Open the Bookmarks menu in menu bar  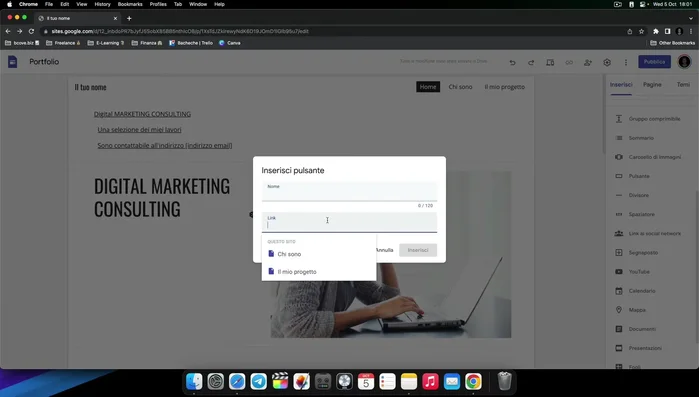click(x=130, y=4)
